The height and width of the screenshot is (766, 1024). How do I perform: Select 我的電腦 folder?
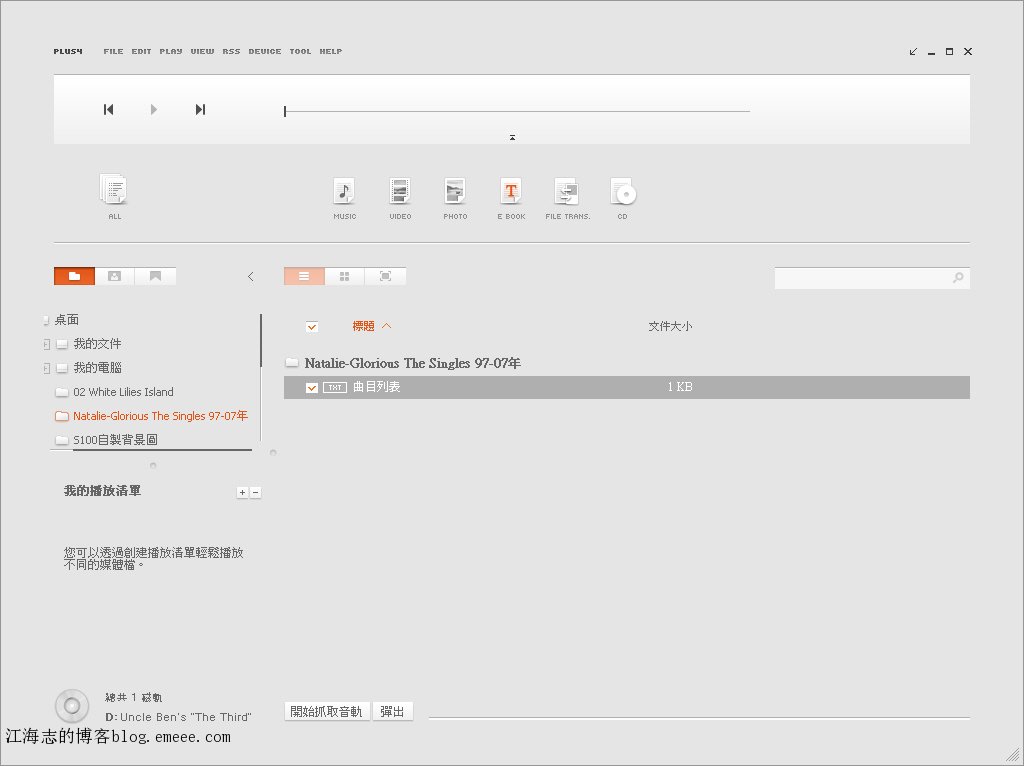[x=97, y=368]
